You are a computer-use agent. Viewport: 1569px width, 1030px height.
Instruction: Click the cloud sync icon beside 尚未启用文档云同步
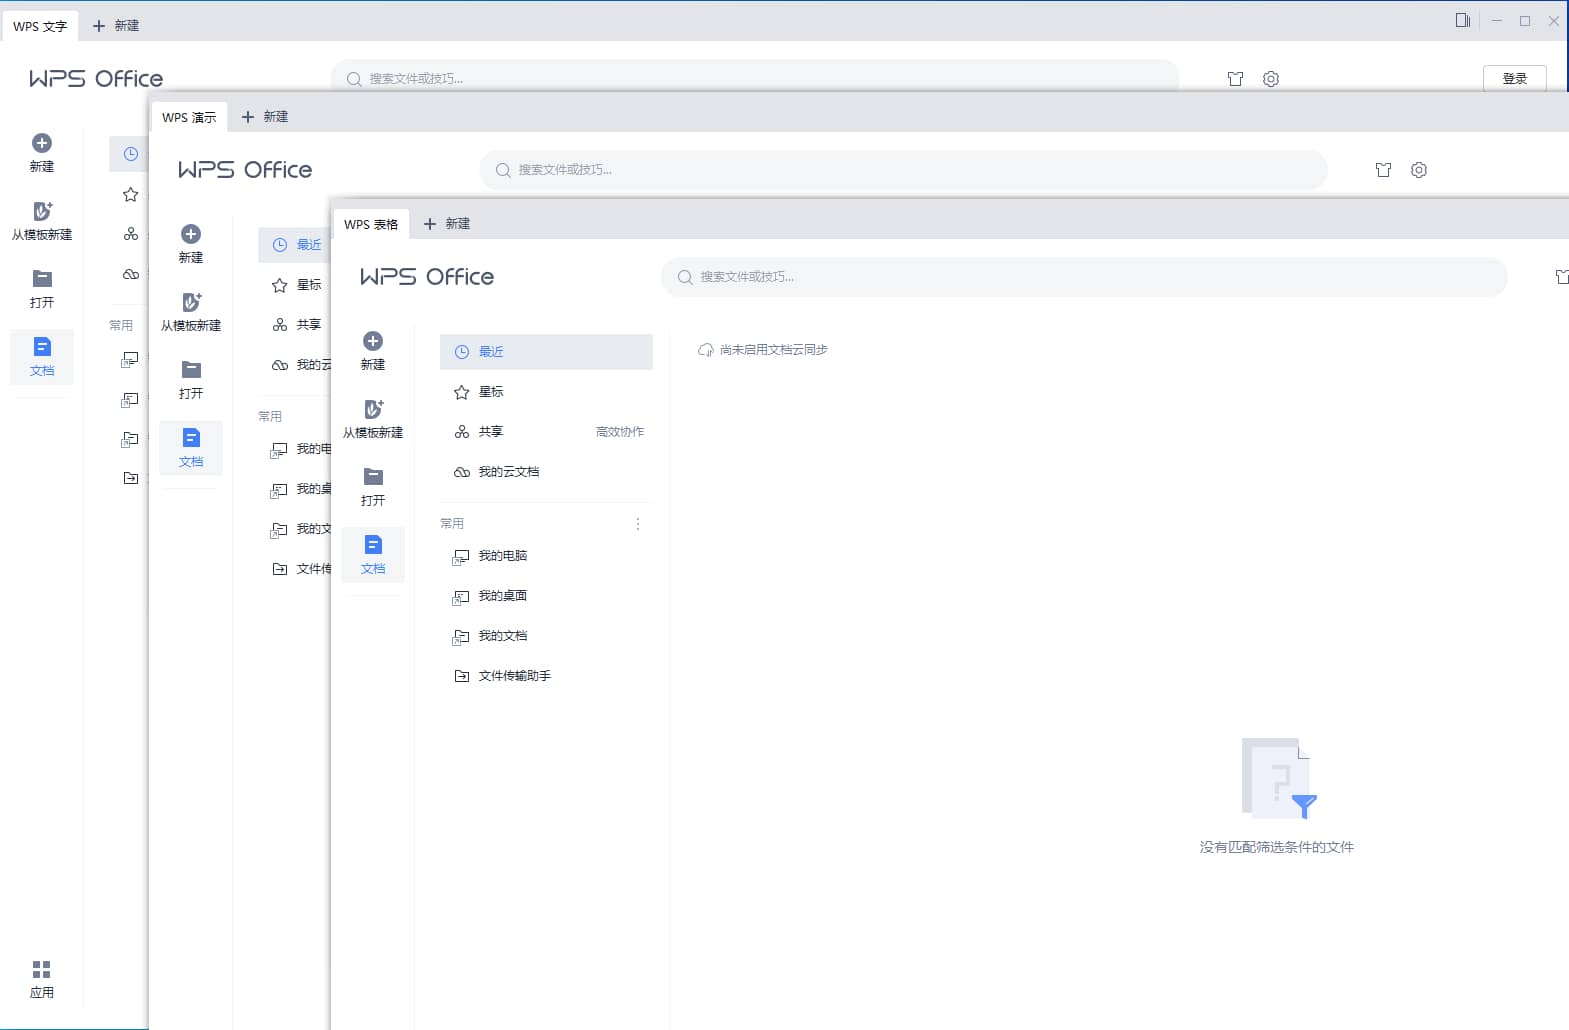coord(706,350)
